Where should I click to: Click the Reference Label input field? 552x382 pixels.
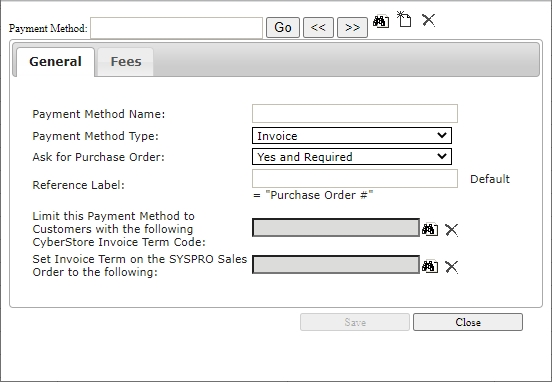click(x=355, y=178)
